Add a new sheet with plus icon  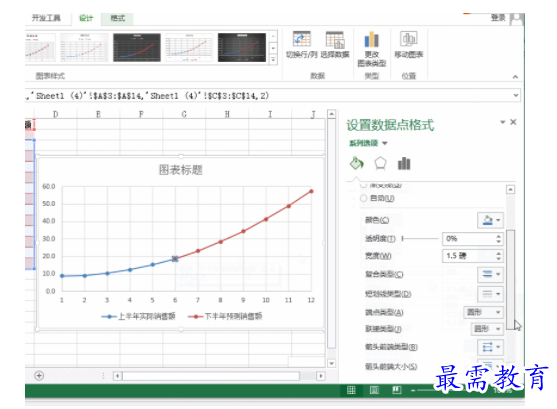[x=39, y=376]
